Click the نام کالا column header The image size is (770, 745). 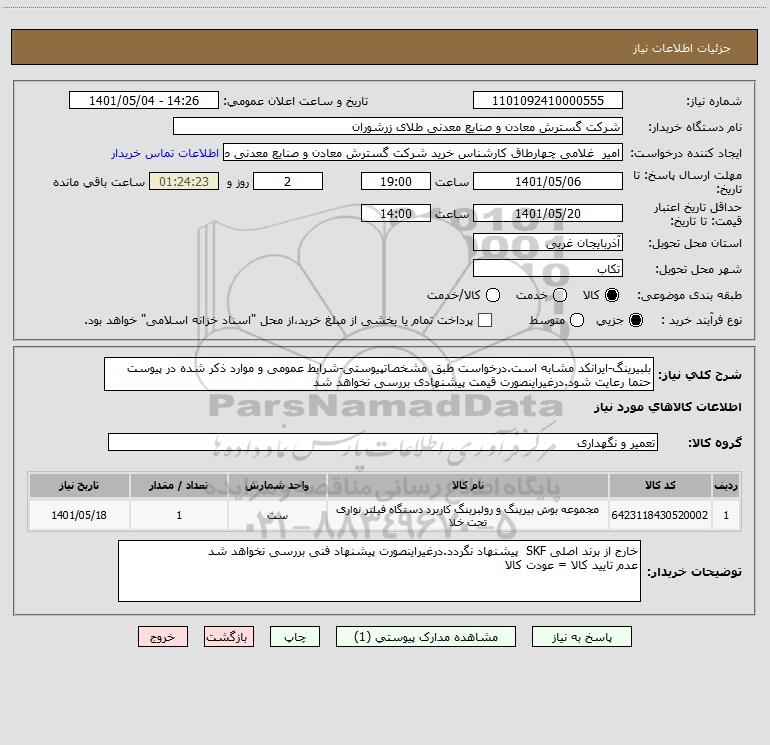tap(468, 485)
